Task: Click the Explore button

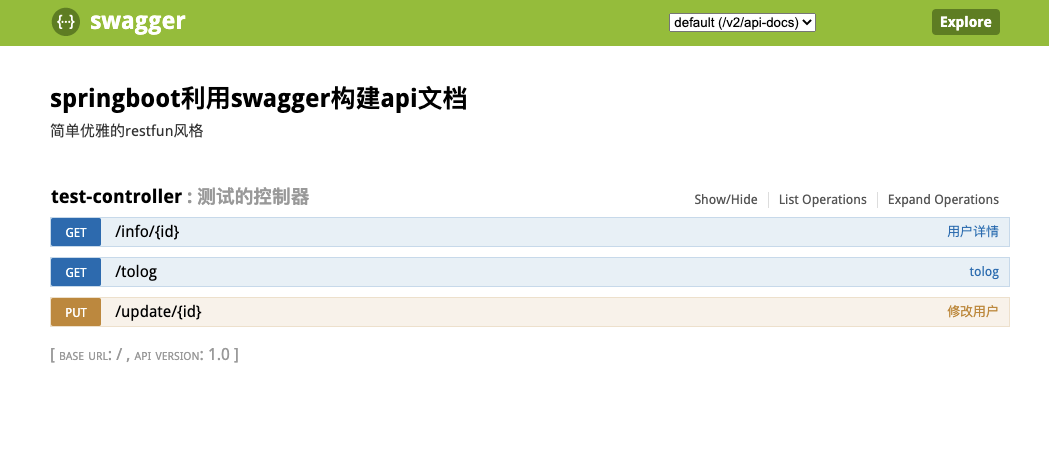Action: 965,22
